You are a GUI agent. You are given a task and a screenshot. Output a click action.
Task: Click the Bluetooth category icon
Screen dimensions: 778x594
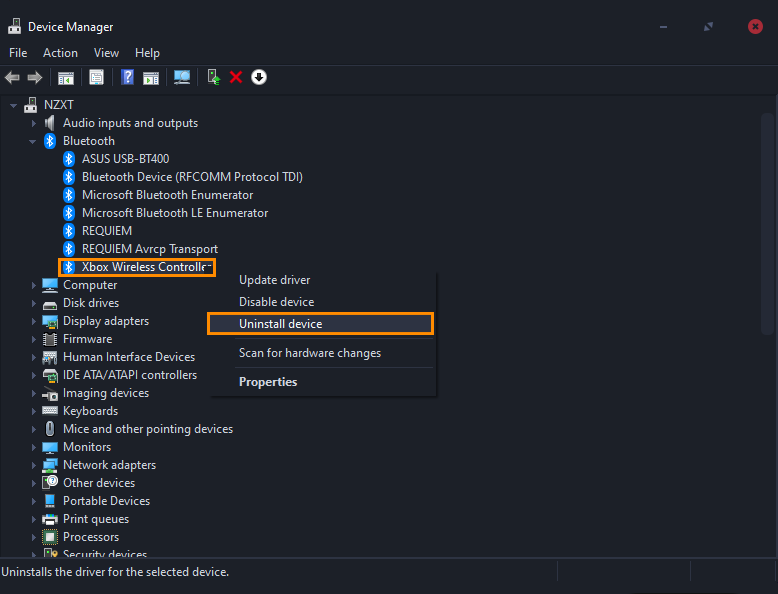50,141
